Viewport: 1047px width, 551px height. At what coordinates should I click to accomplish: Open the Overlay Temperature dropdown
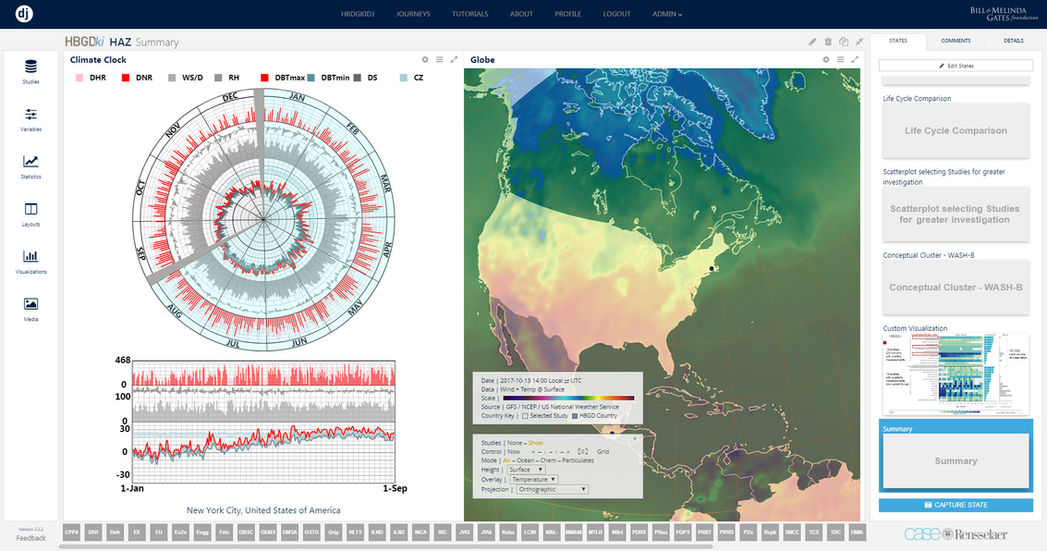click(534, 480)
